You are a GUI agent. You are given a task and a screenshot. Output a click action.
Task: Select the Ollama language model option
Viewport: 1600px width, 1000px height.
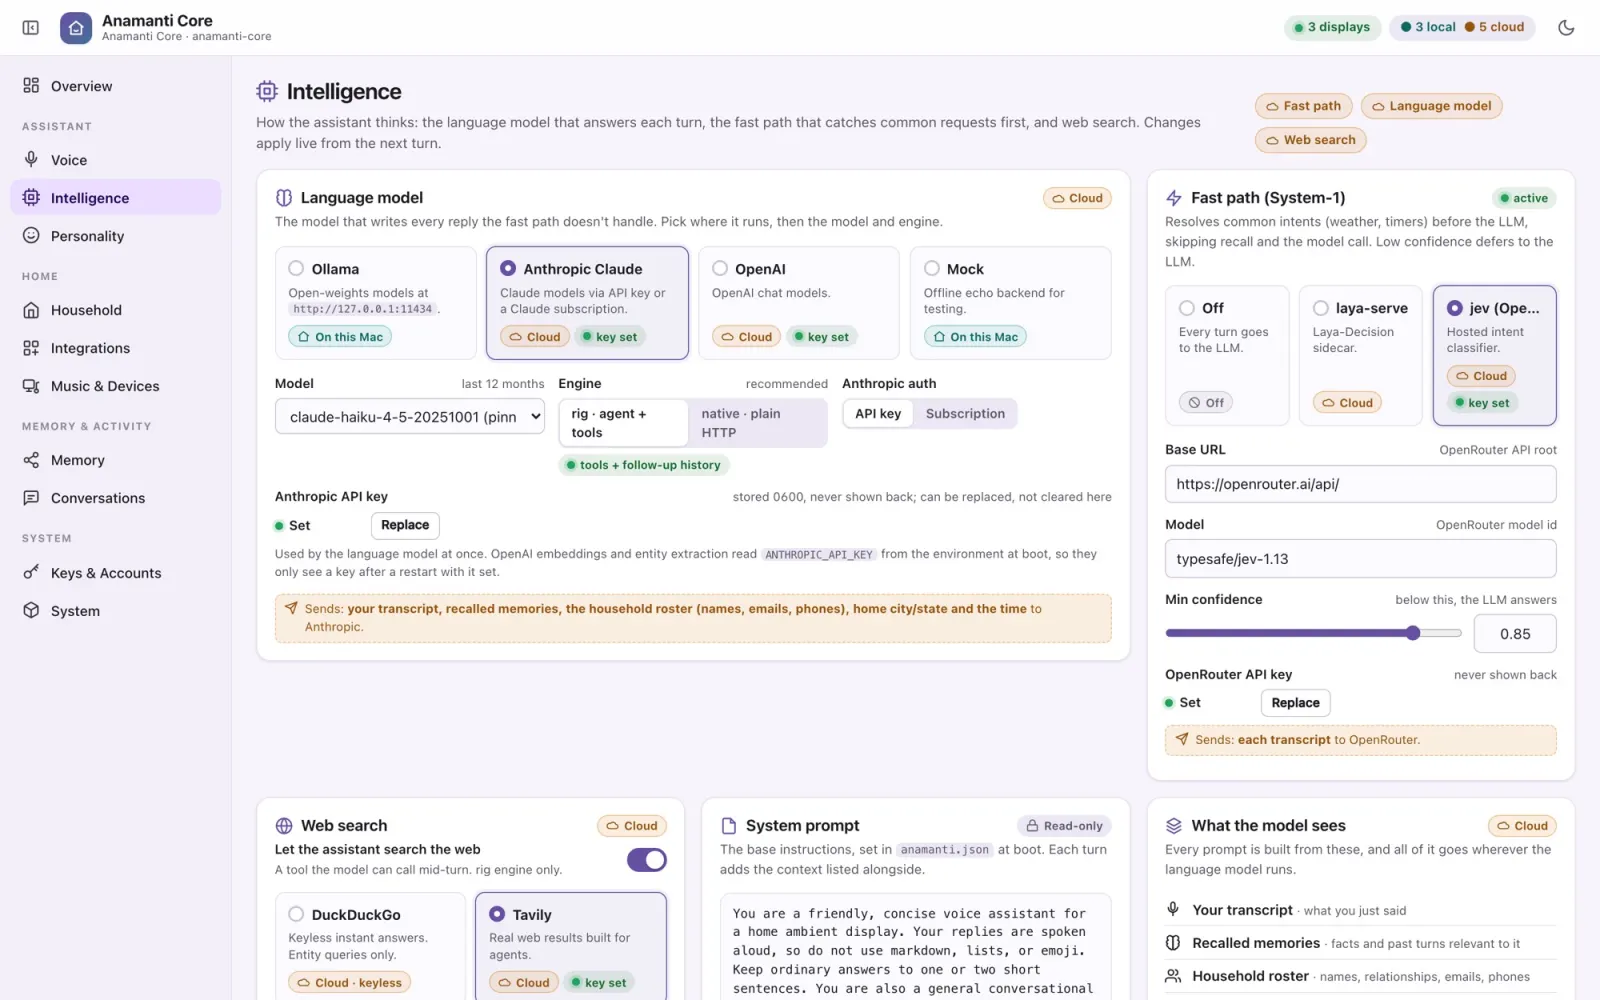click(376, 303)
